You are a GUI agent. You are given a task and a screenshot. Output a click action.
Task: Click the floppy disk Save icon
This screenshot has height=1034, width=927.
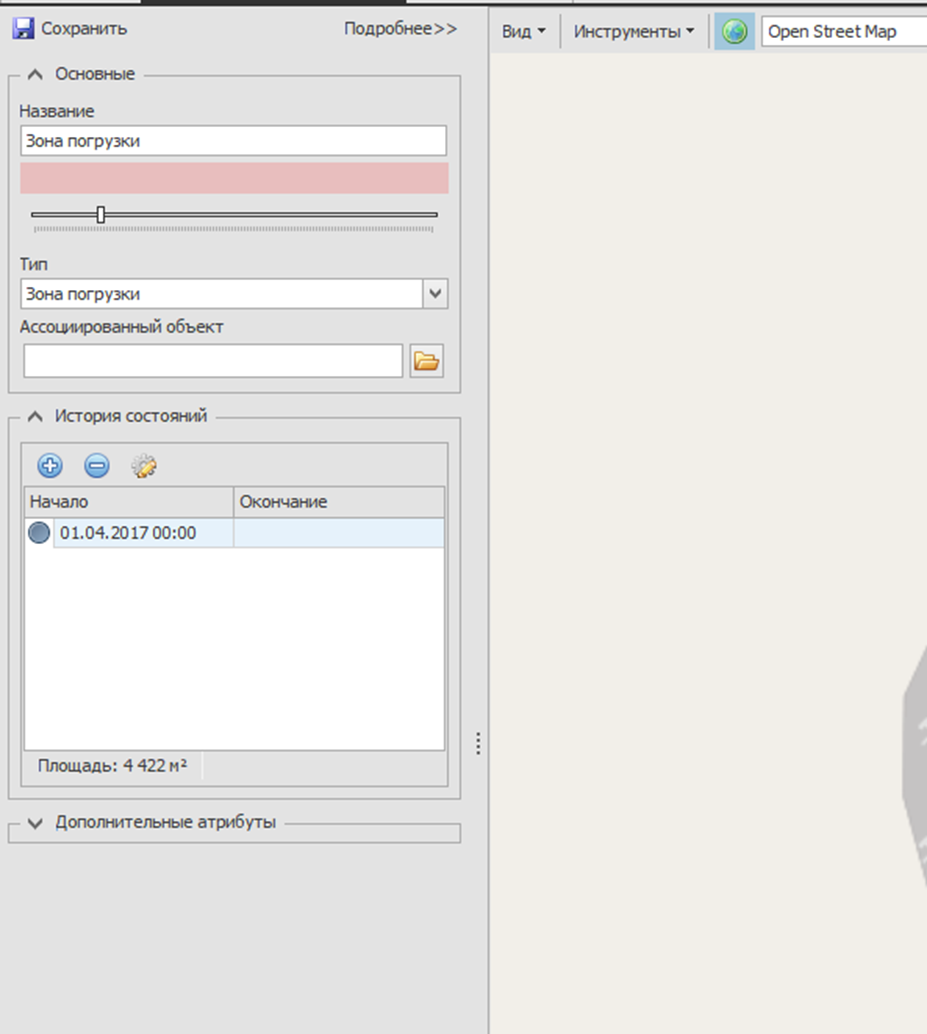click(x=23, y=29)
